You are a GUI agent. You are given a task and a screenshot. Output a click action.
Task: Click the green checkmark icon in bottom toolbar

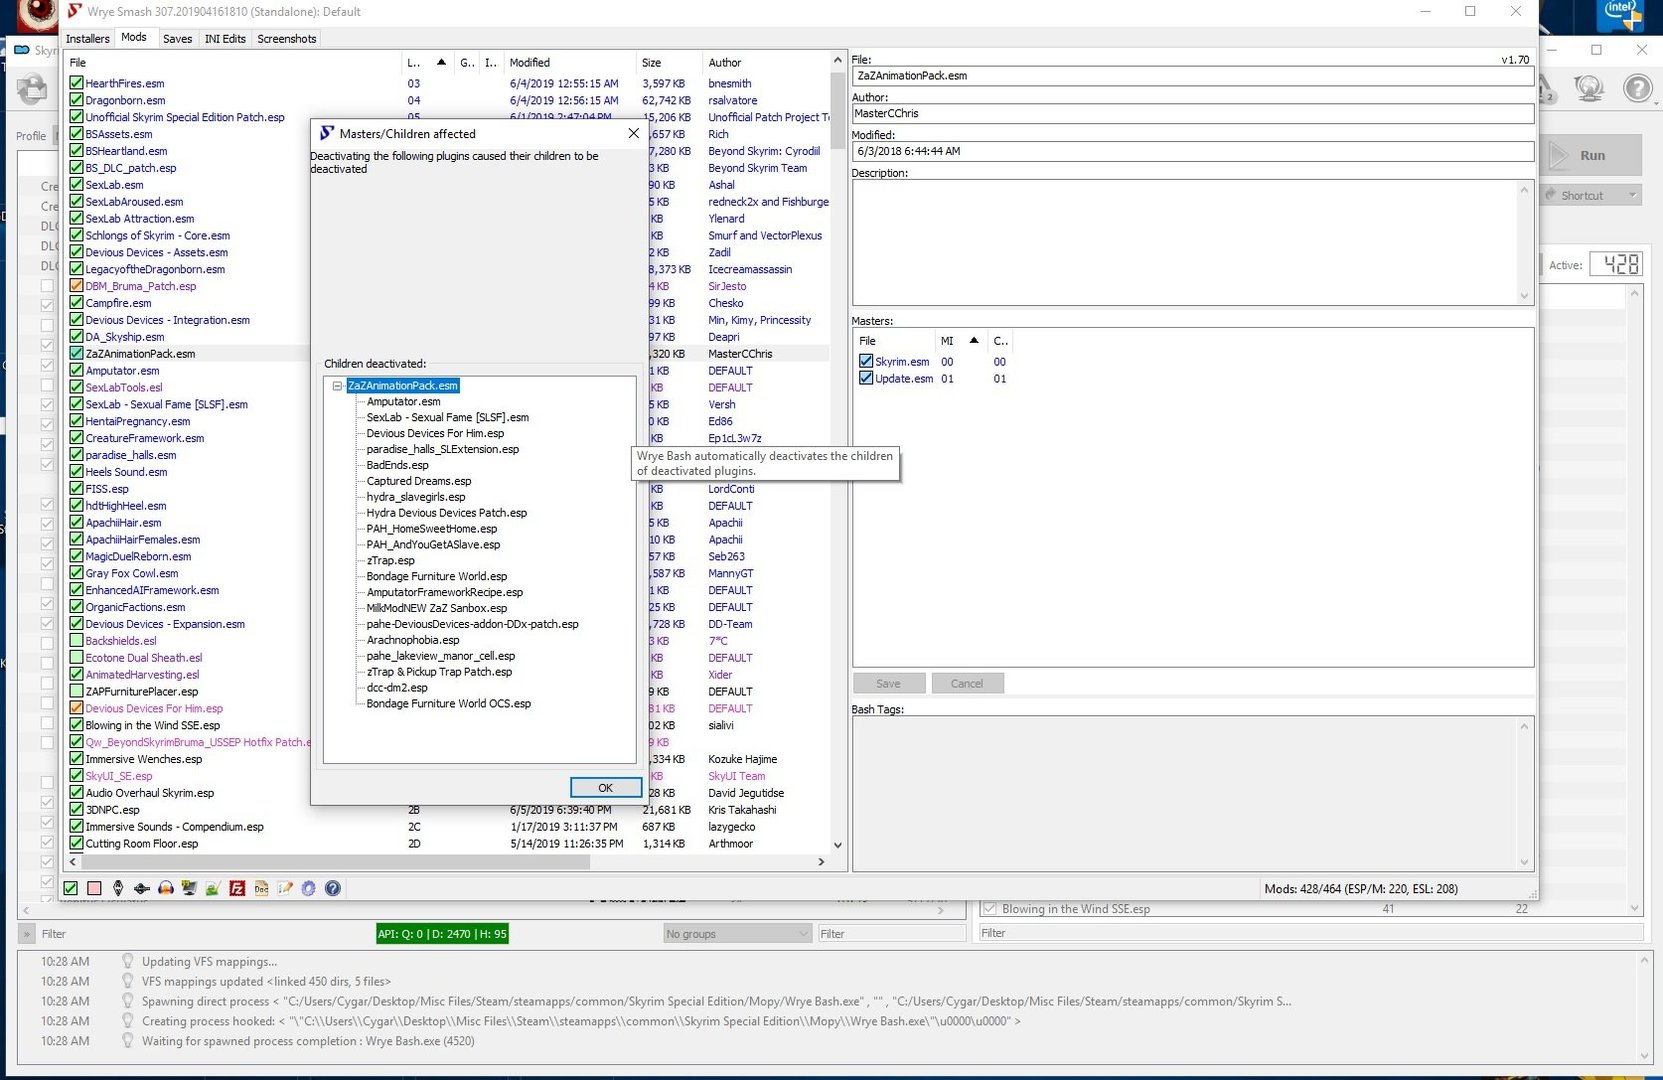[x=71, y=888]
